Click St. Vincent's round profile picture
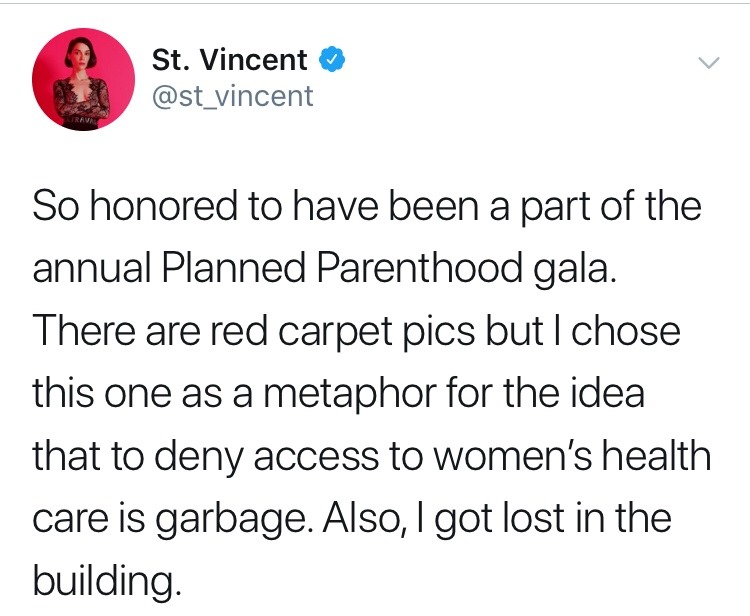 click(x=84, y=79)
